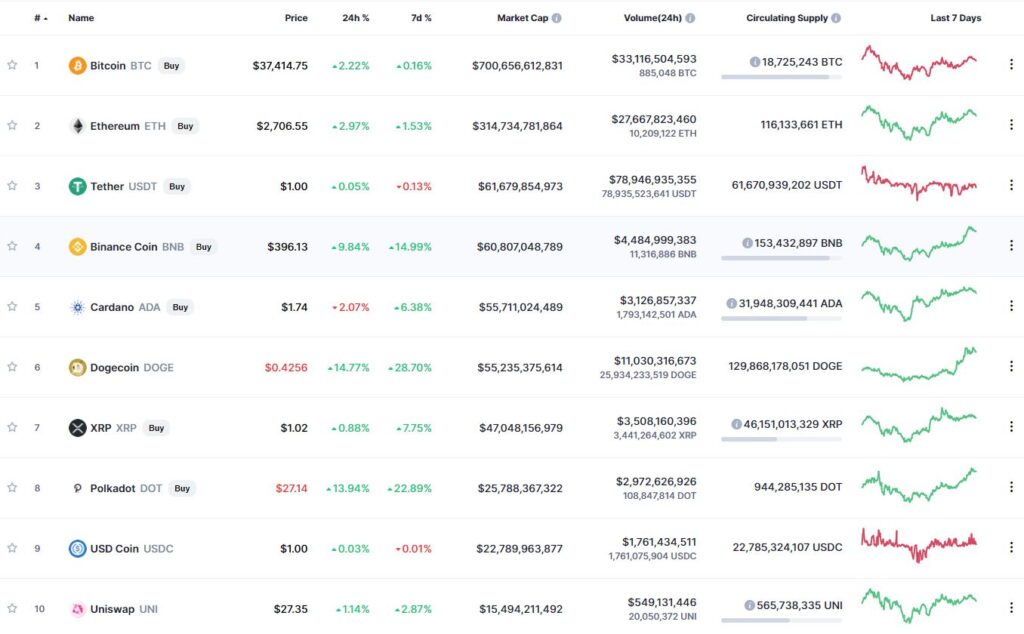Open the Uniswap UNI coin page link

click(x=124, y=609)
